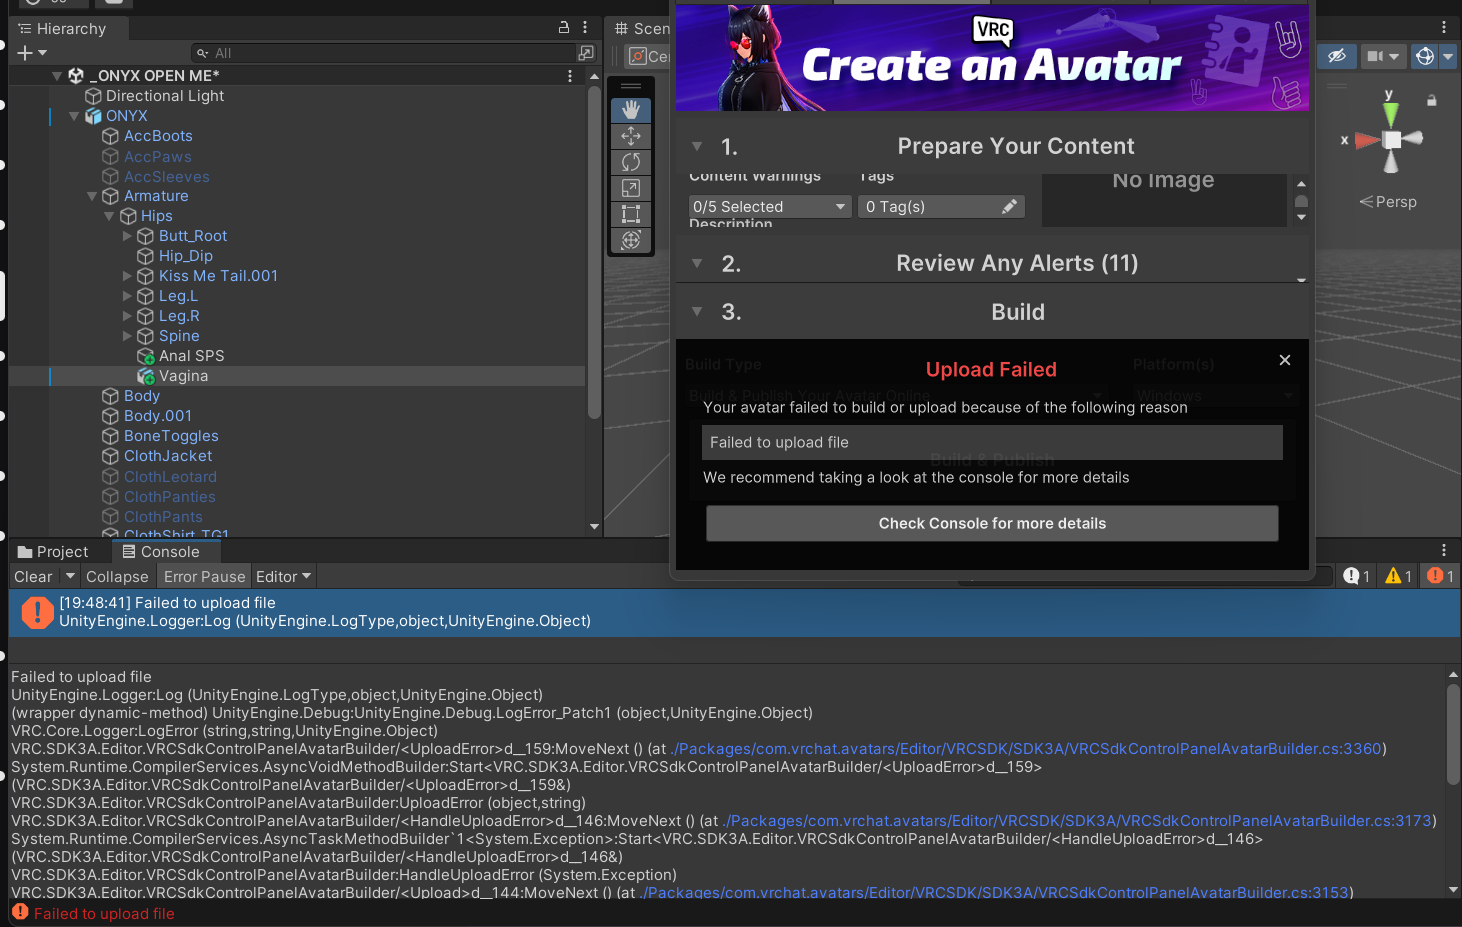Click the Hierarchy vertical scrollbar

pyautogui.click(x=594, y=250)
